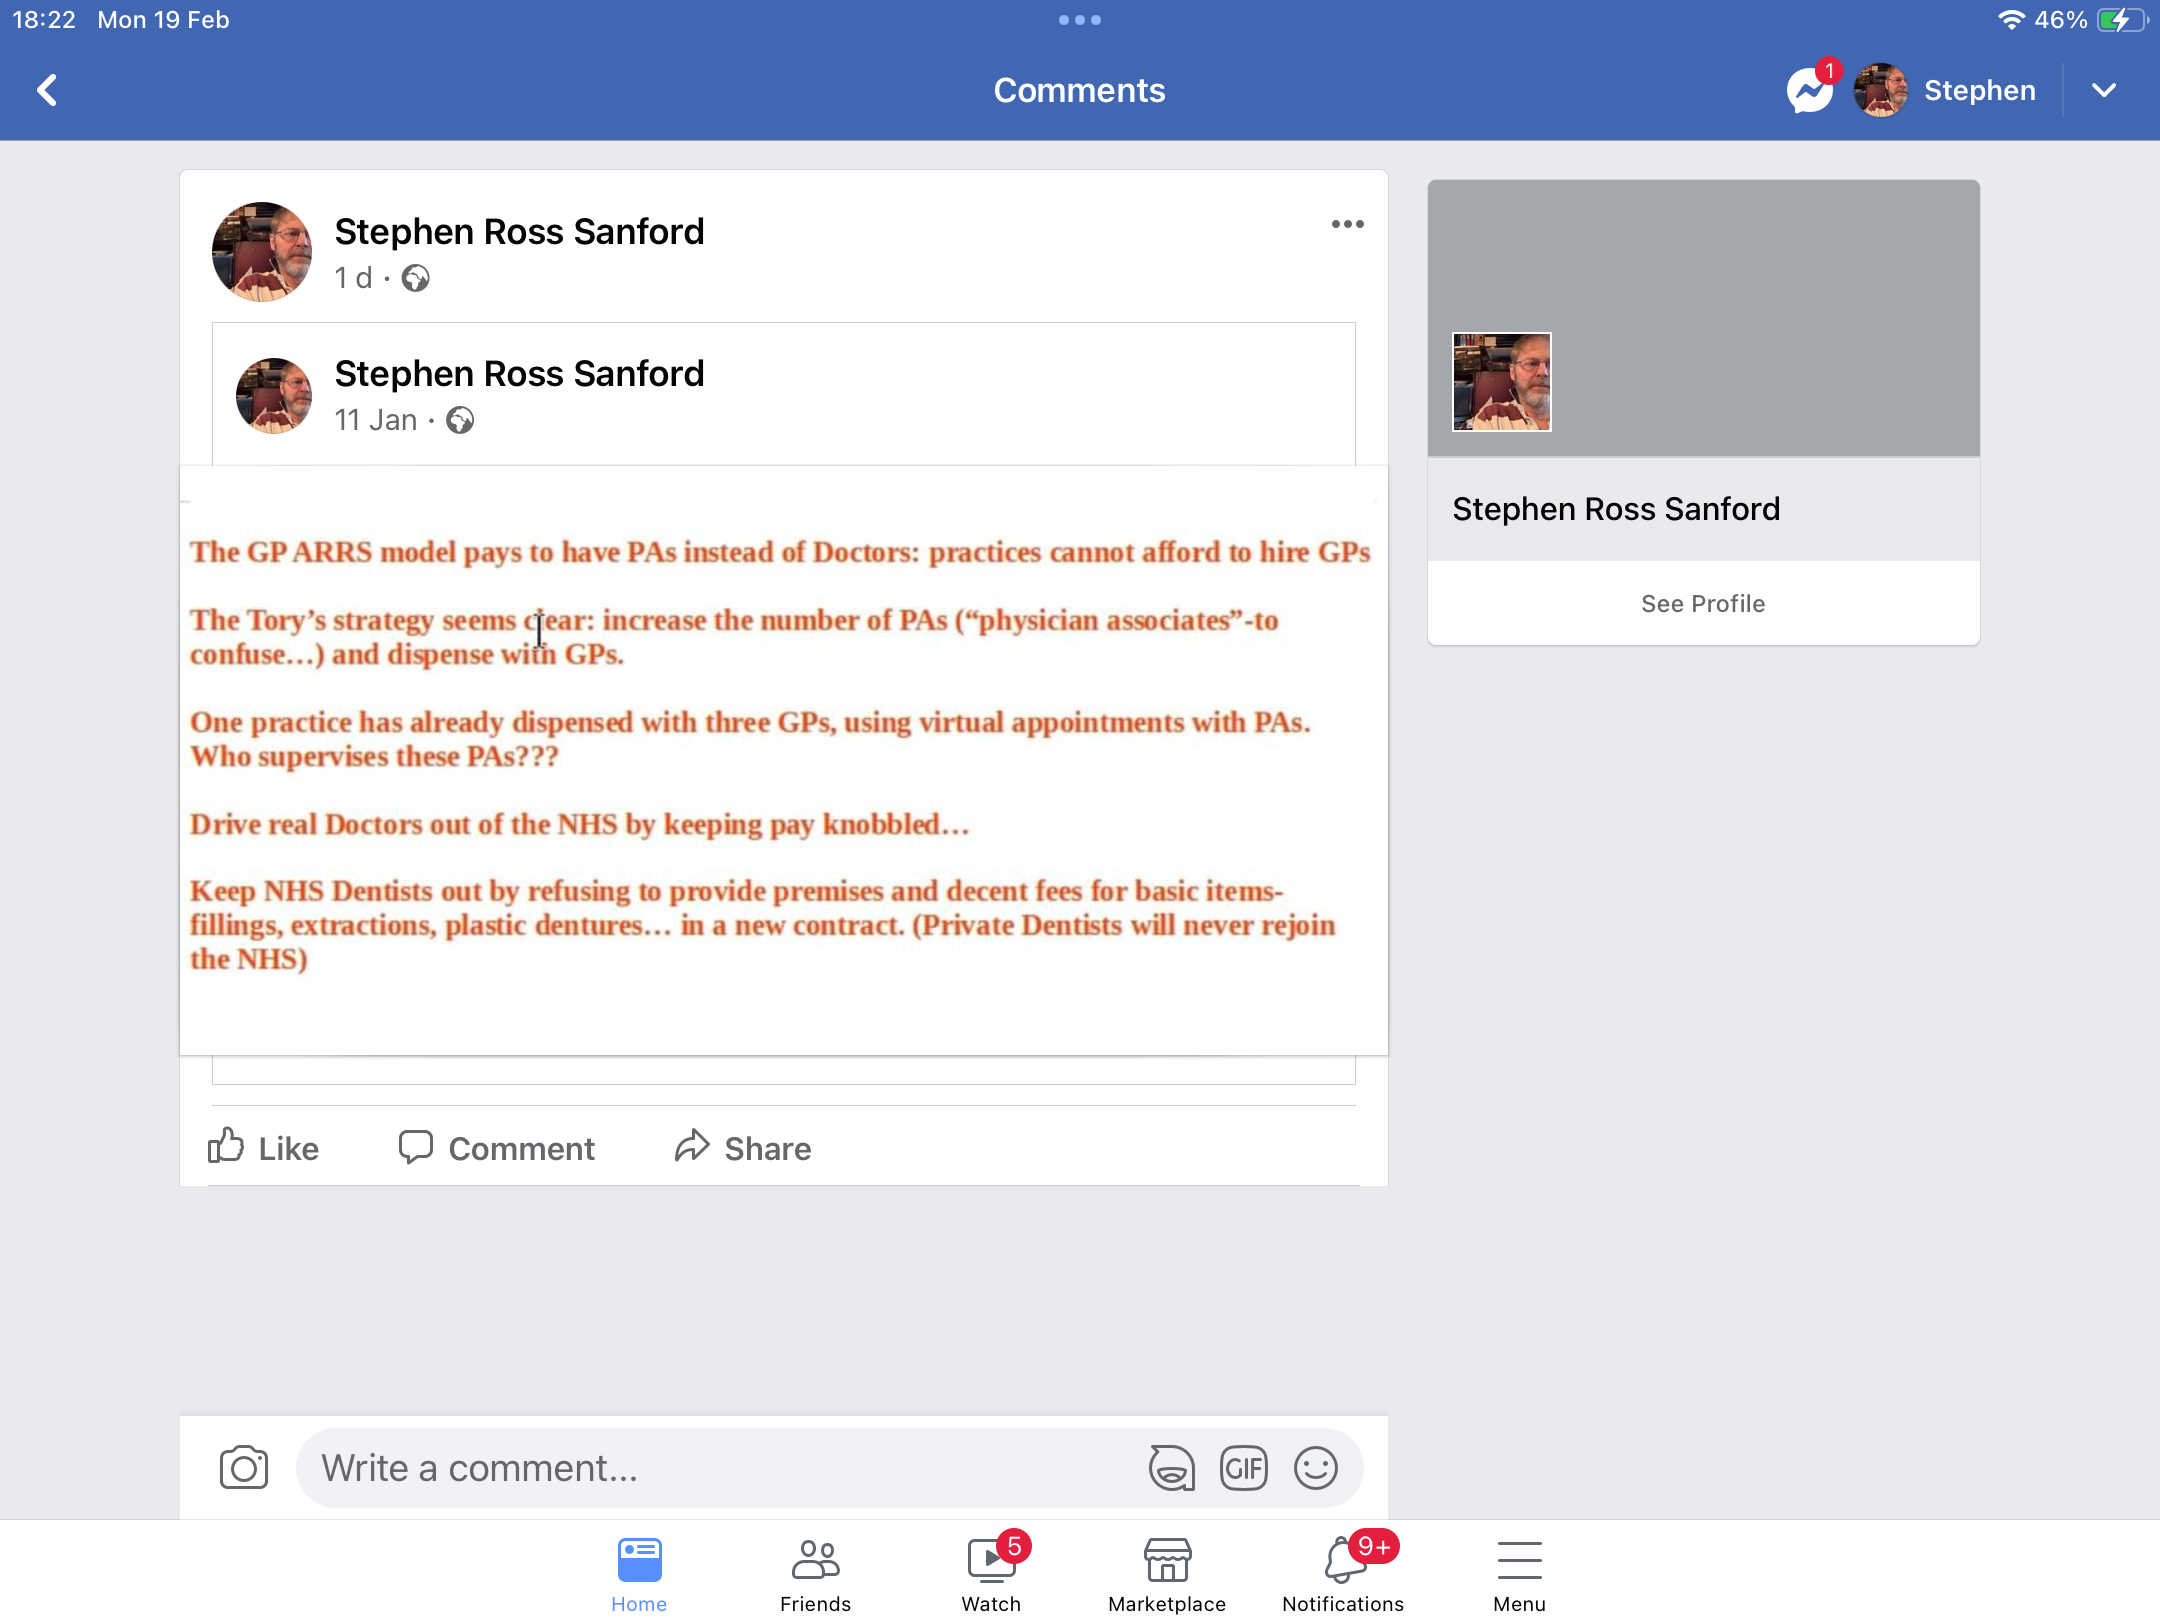2160x1620 pixels.
Task: Open the post's three-dot options menu
Action: click(x=1347, y=224)
